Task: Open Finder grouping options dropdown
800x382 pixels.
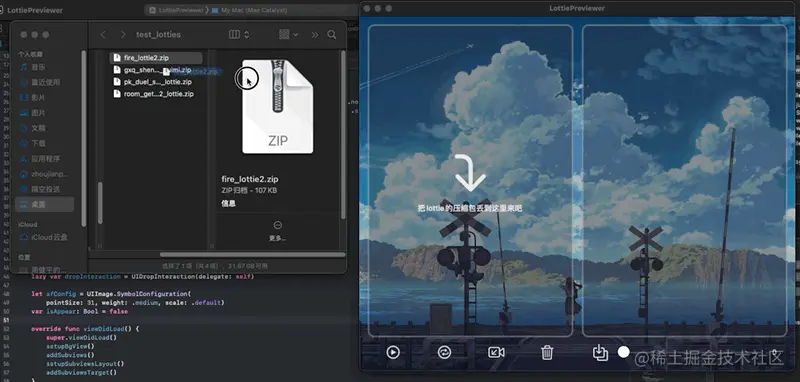Action: (x=289, y=35)
